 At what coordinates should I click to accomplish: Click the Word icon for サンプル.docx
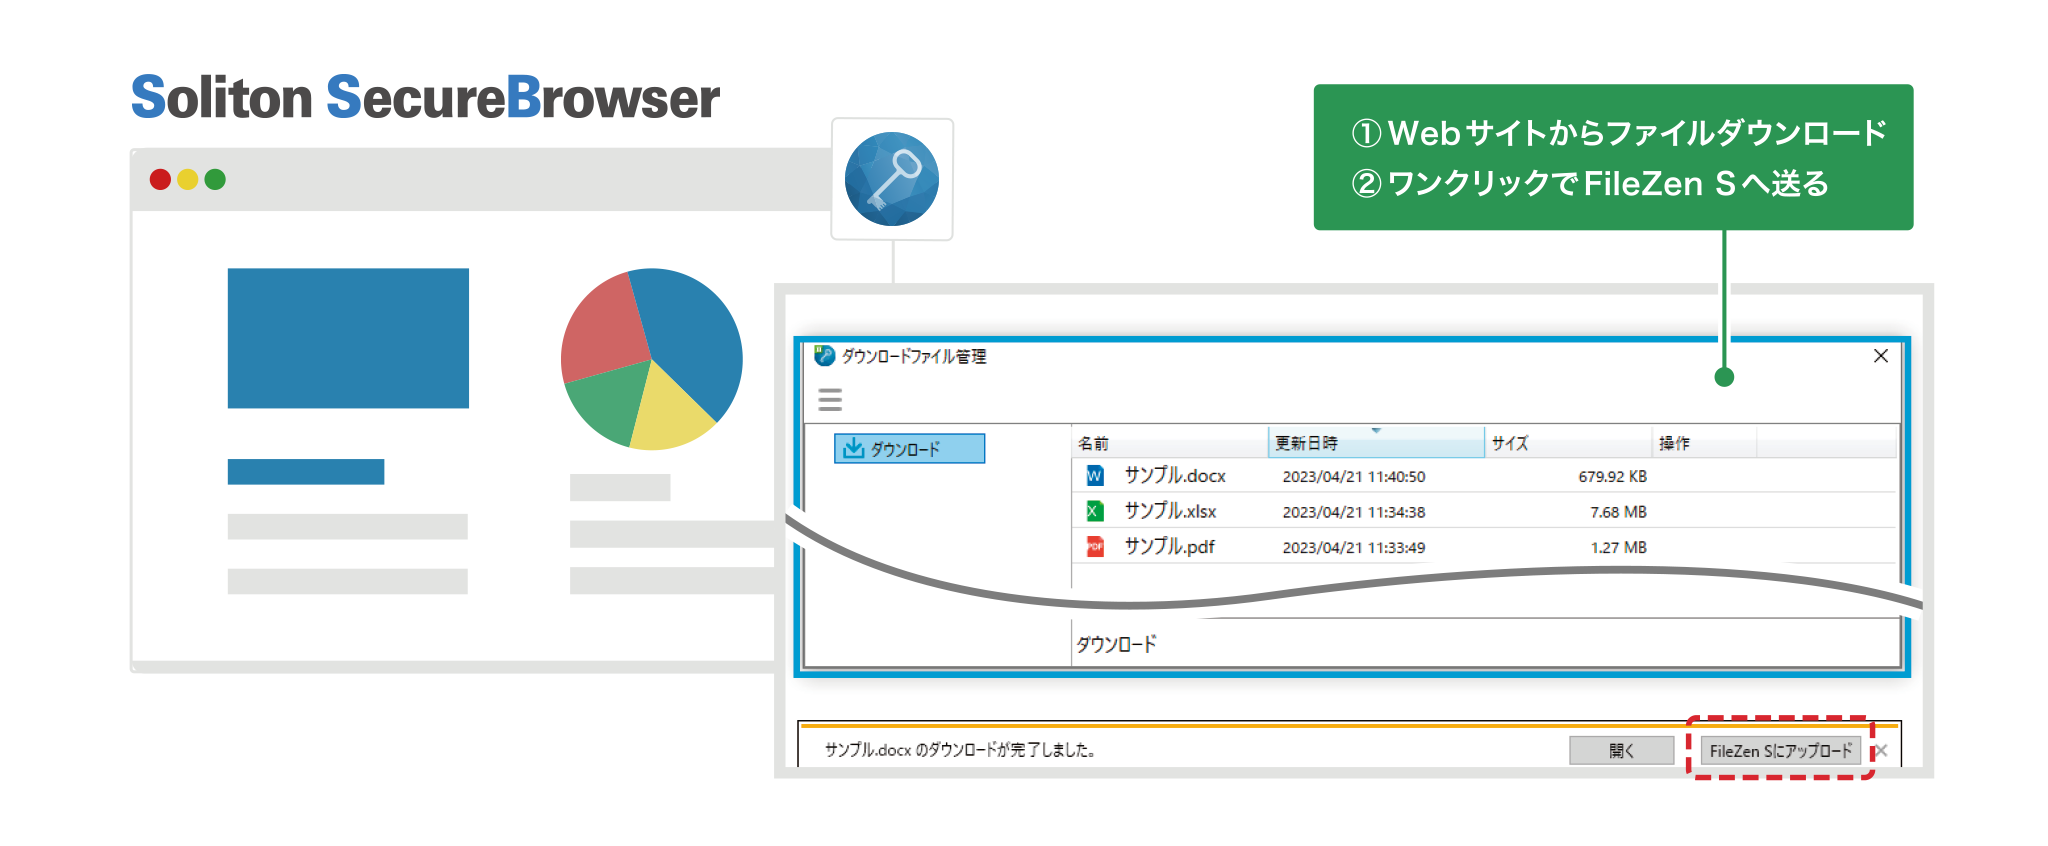1095,476
